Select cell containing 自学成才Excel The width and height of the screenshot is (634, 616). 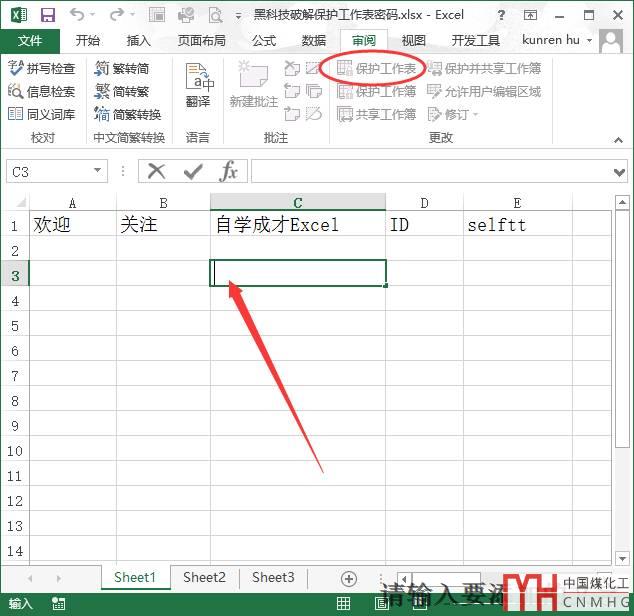pyautogui.click(x=298, y=224)
